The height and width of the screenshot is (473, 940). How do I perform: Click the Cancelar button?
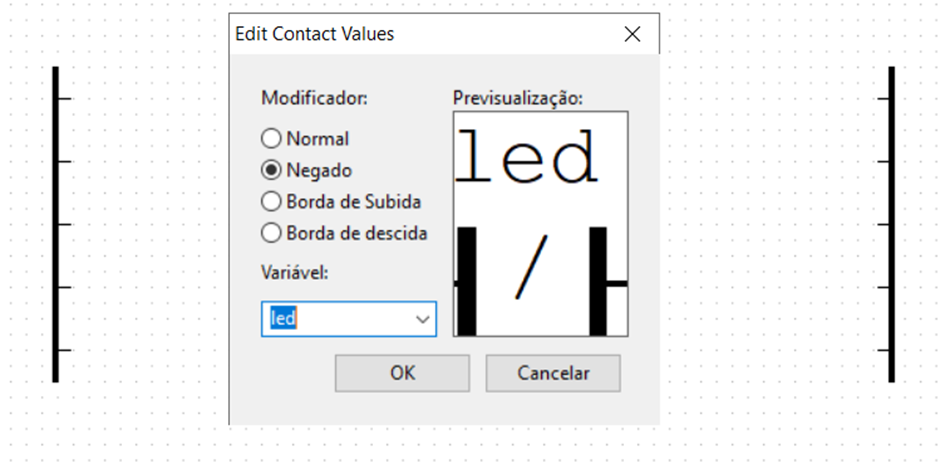pos(553,373)
